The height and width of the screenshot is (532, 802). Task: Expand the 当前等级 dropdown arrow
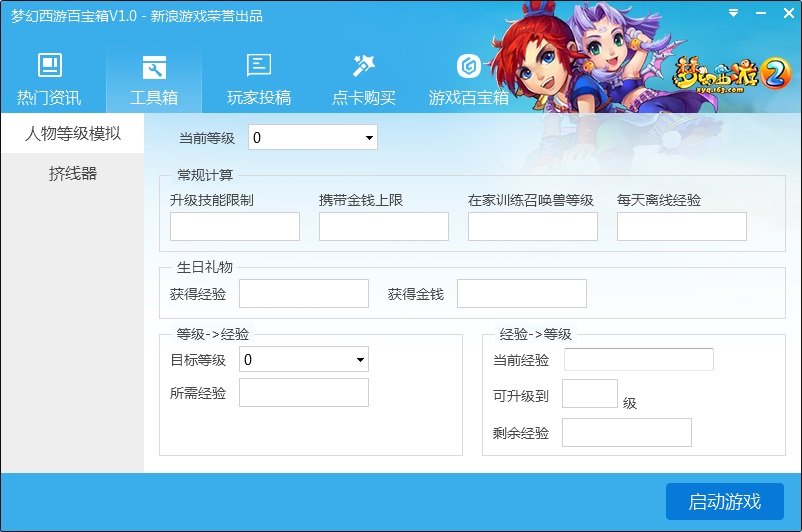369,138
